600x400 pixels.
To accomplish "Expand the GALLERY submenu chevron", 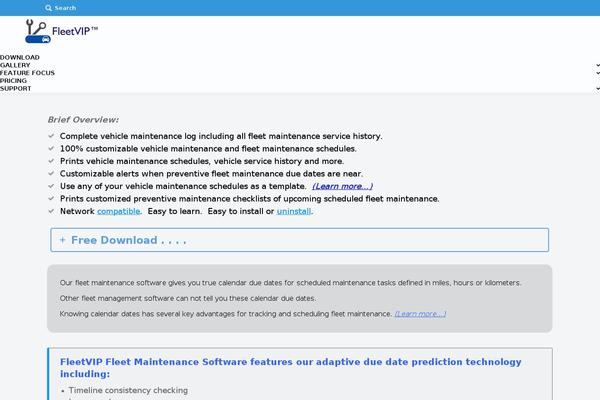I will point(598,65).
